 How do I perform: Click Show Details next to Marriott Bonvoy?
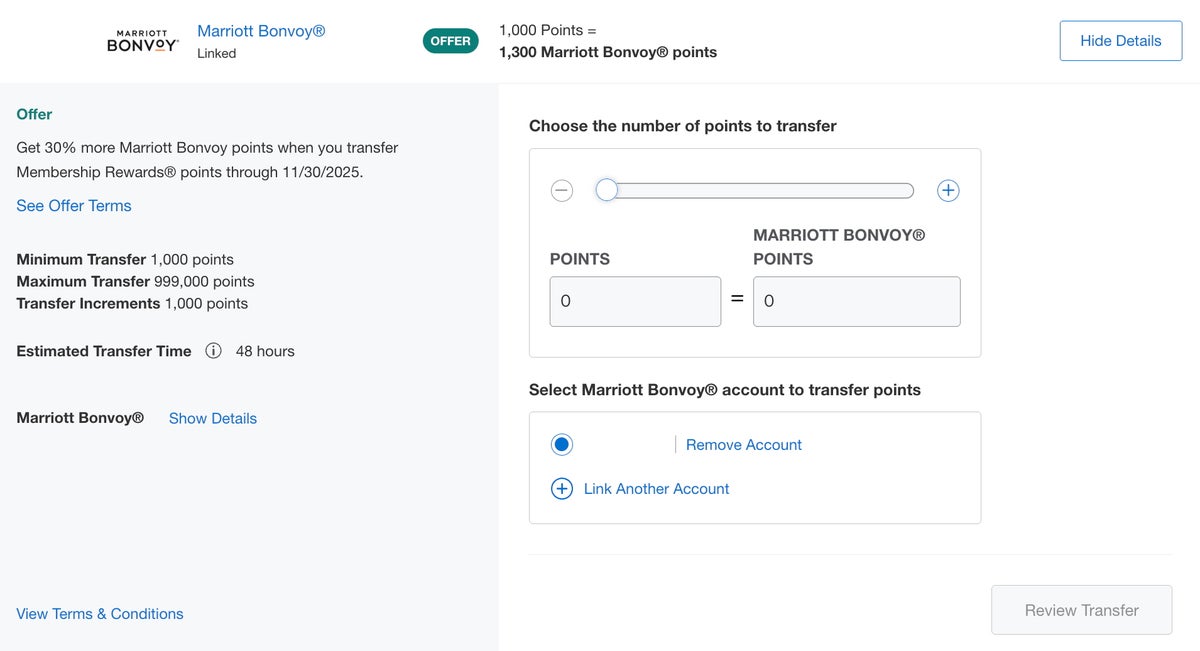click(x=212, y=417)
